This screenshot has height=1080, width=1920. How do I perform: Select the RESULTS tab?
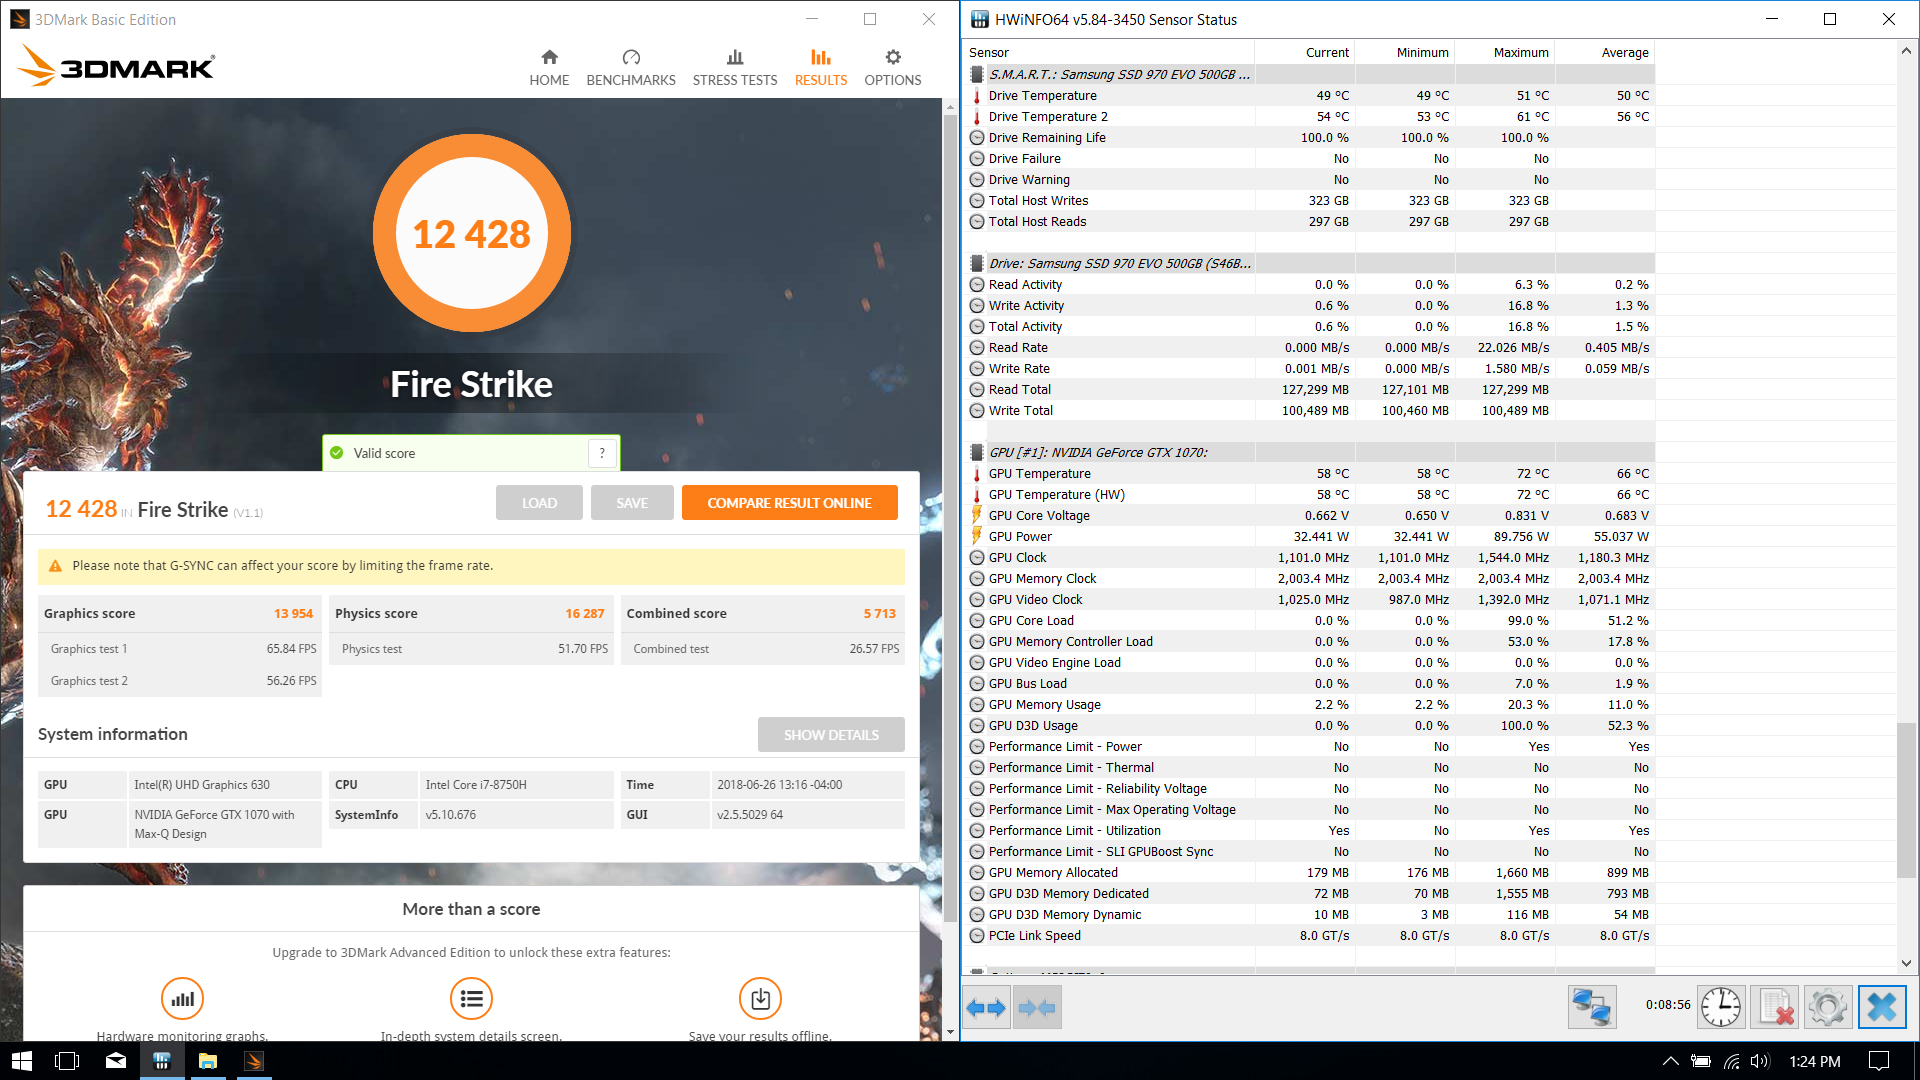coord(820,67)
